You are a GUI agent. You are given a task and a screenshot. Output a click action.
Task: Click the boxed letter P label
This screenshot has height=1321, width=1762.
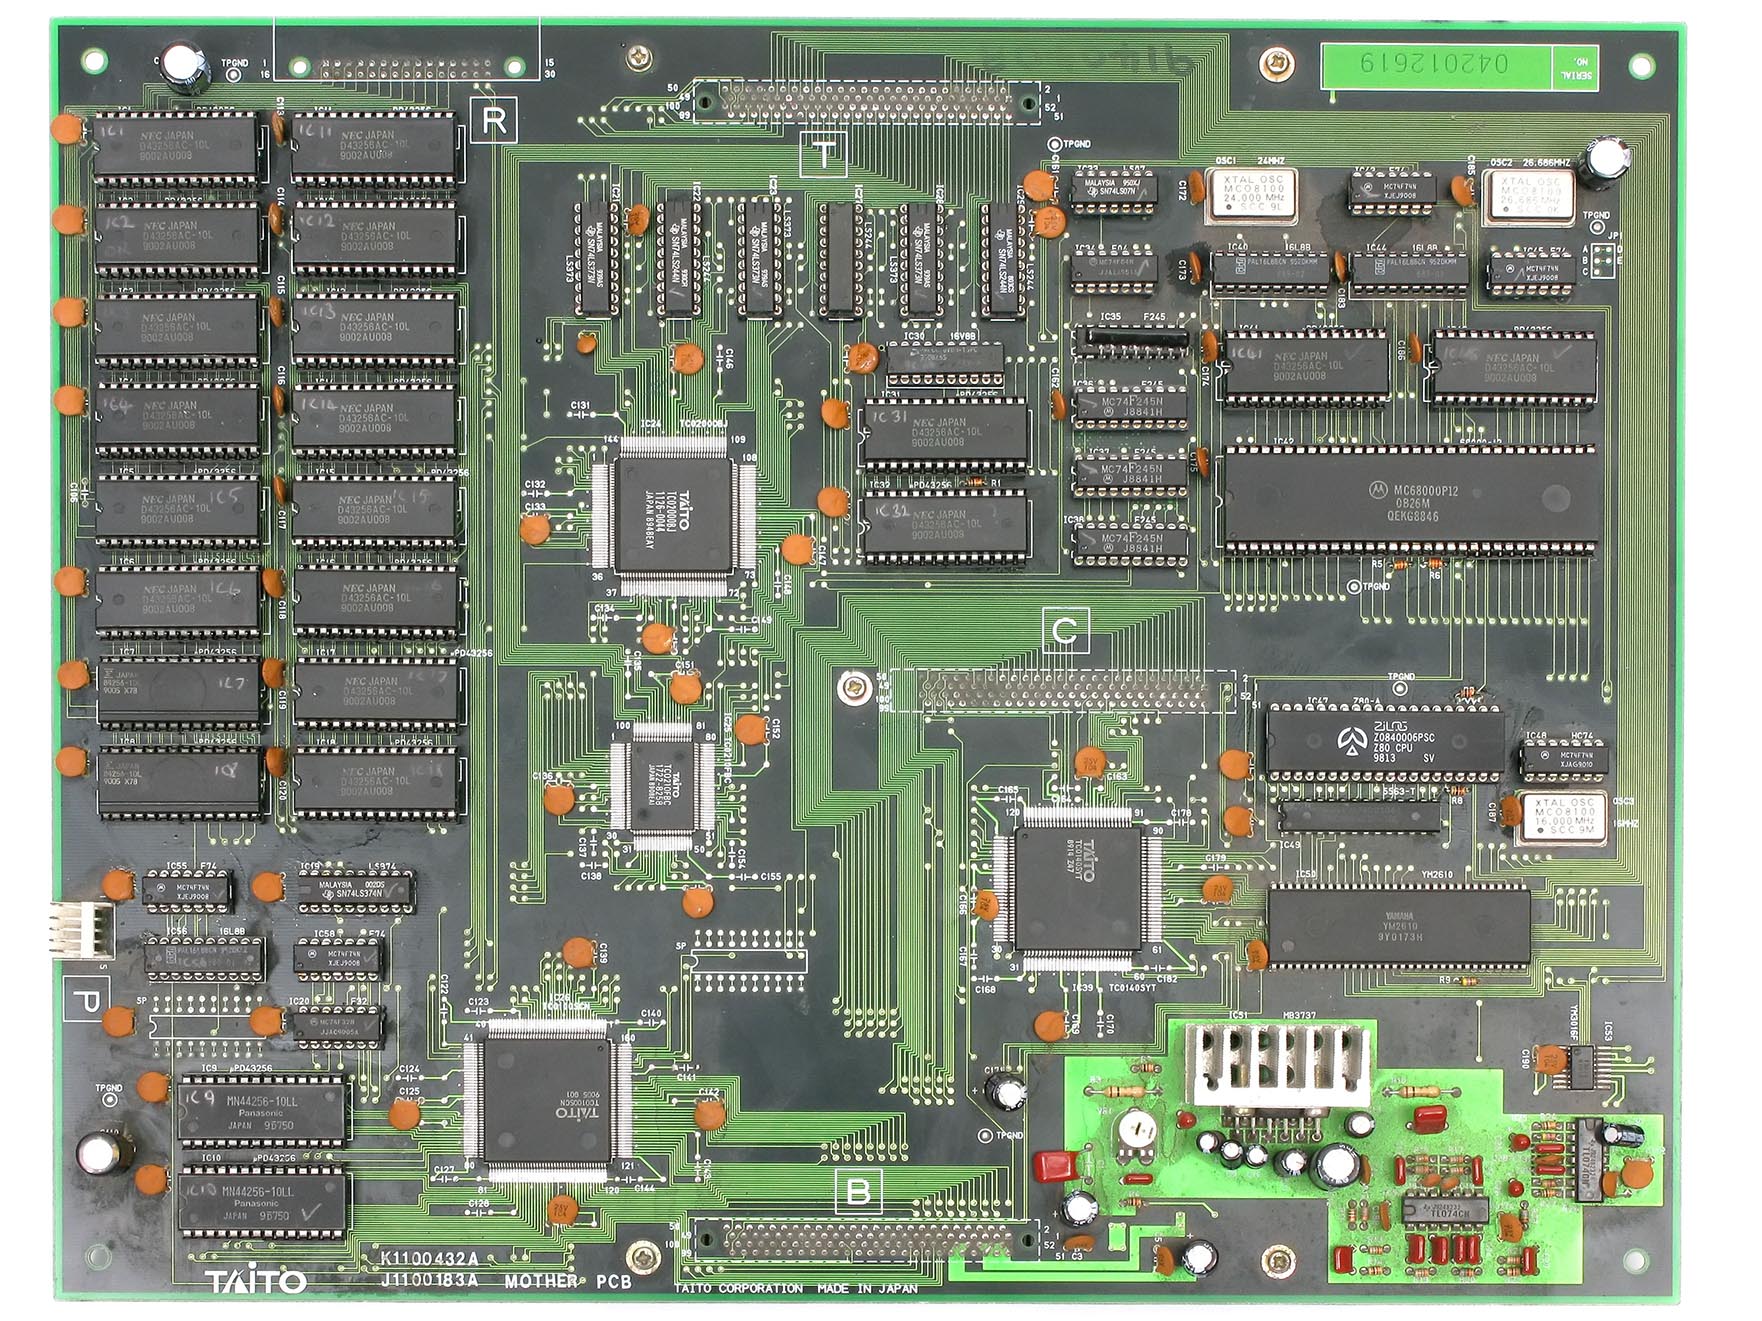(x=88, y=999)
